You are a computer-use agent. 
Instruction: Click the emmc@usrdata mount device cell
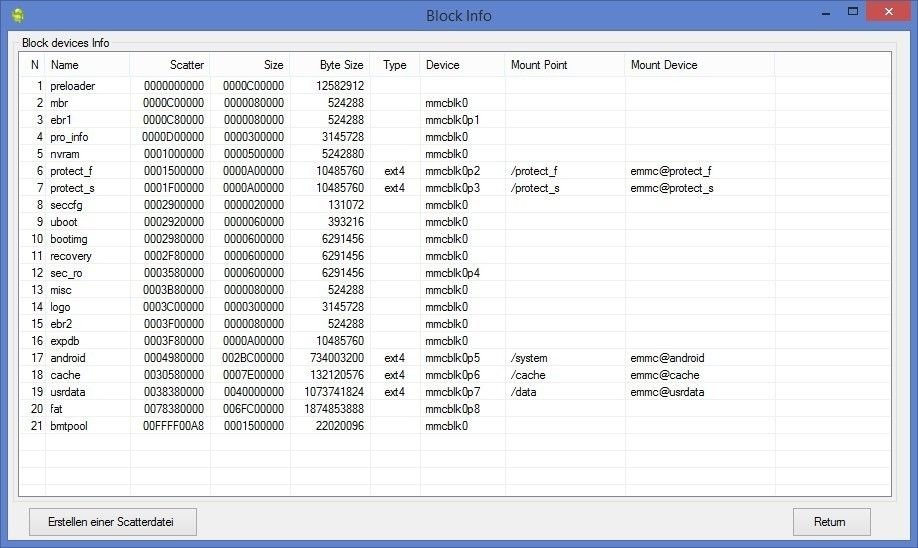[x=667, y=392]
